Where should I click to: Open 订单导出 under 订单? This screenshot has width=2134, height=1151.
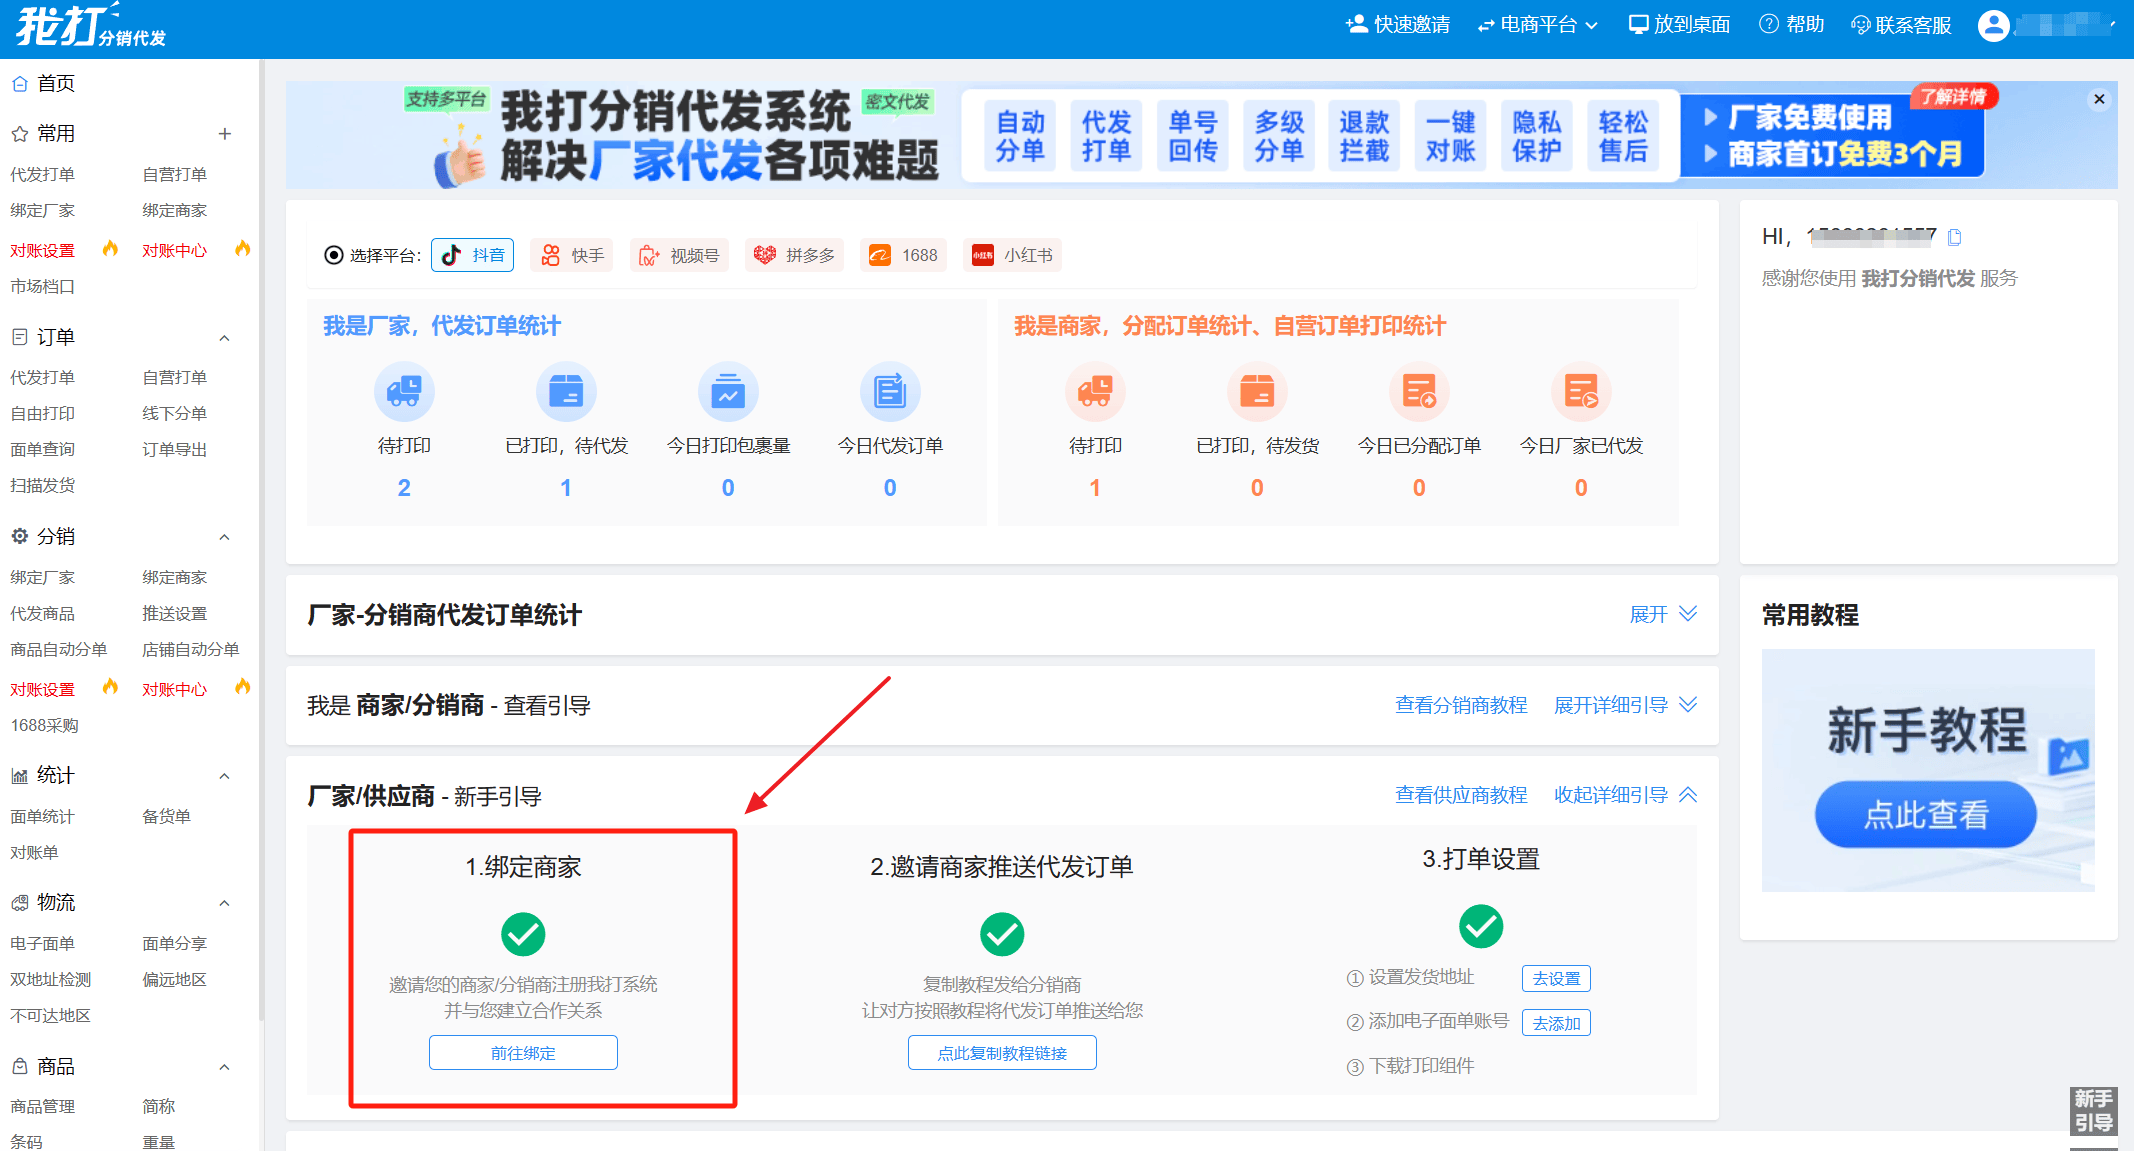(x=175, y=449)
